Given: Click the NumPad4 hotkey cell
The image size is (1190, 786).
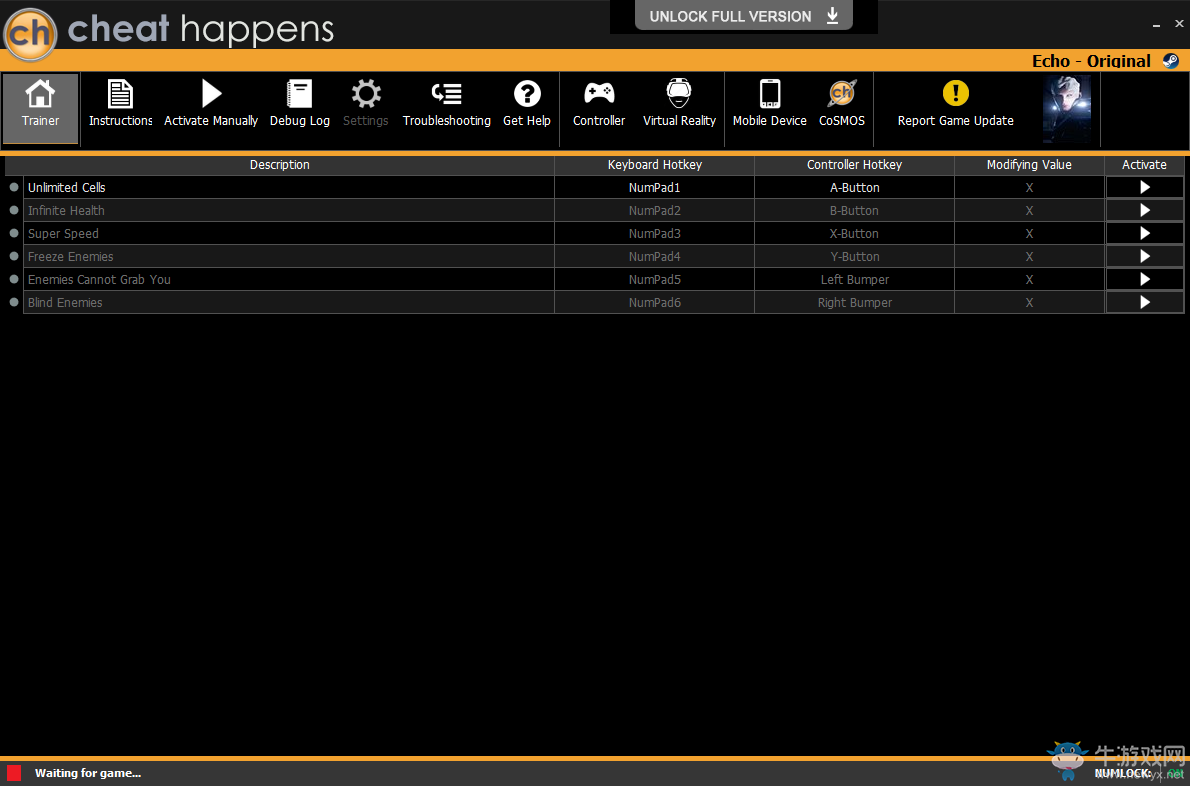Looking at the screenshot, I should [655, 256].
